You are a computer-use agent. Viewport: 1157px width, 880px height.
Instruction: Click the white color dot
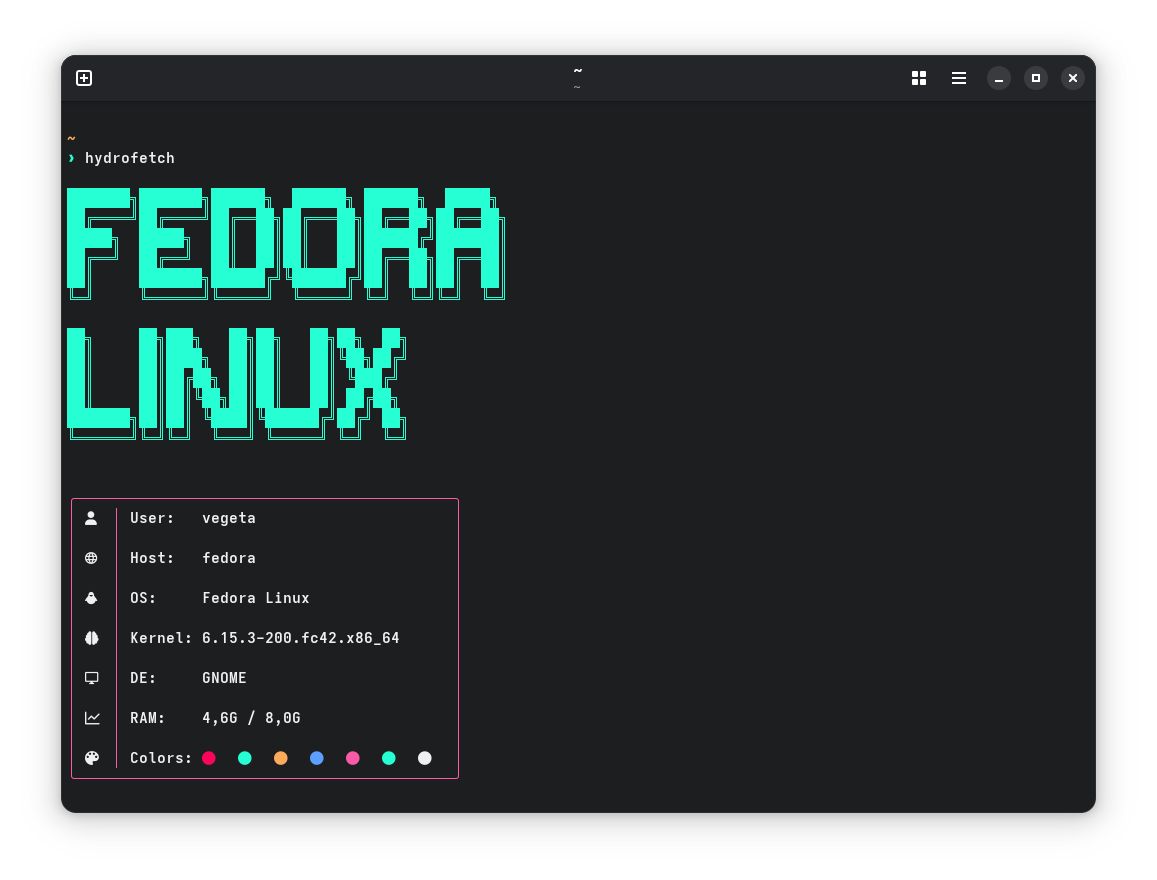click(424, 758)
